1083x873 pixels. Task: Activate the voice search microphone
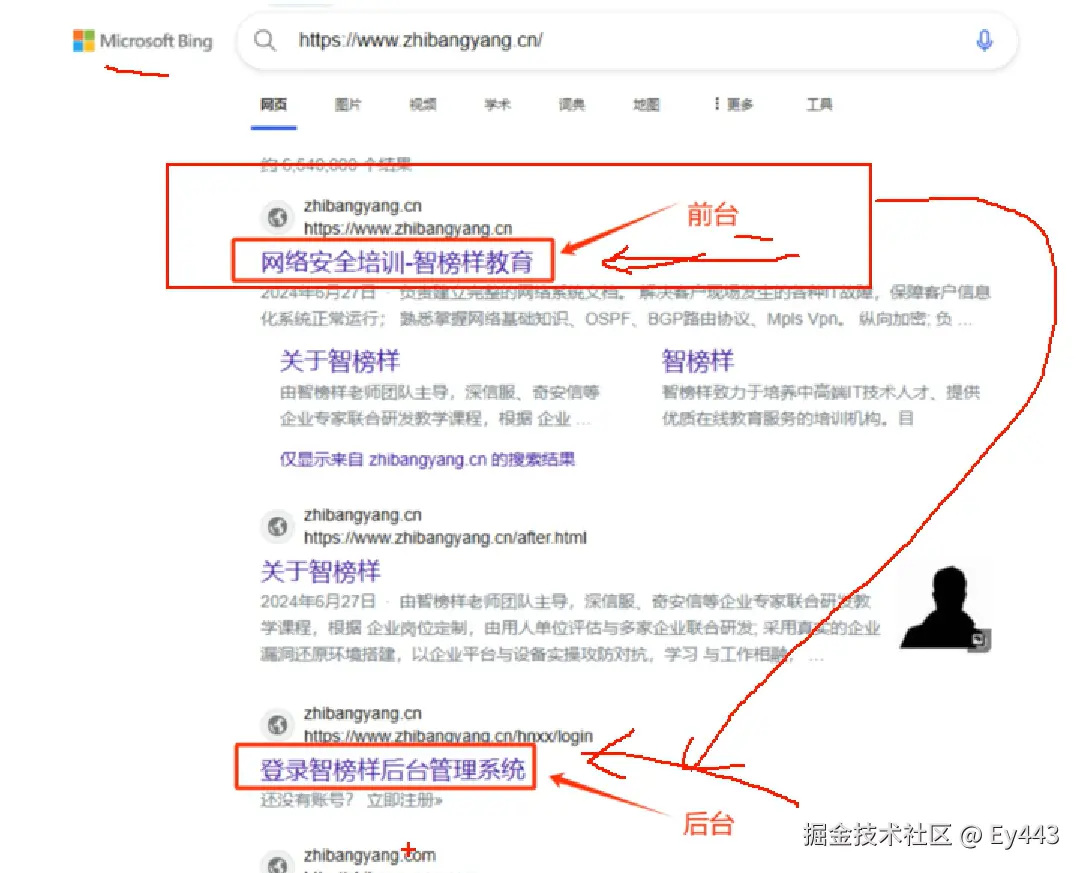pos(984,40)
